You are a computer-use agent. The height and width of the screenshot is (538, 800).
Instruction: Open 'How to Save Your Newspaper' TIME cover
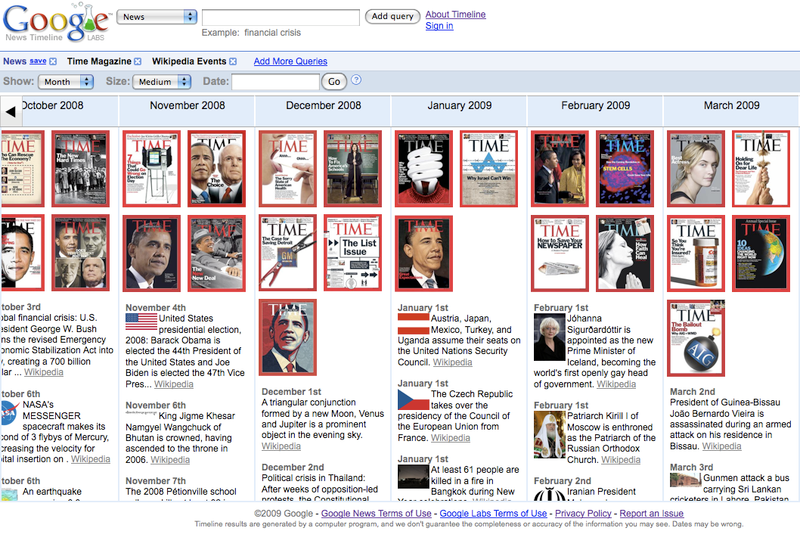(x=560, y=253)
